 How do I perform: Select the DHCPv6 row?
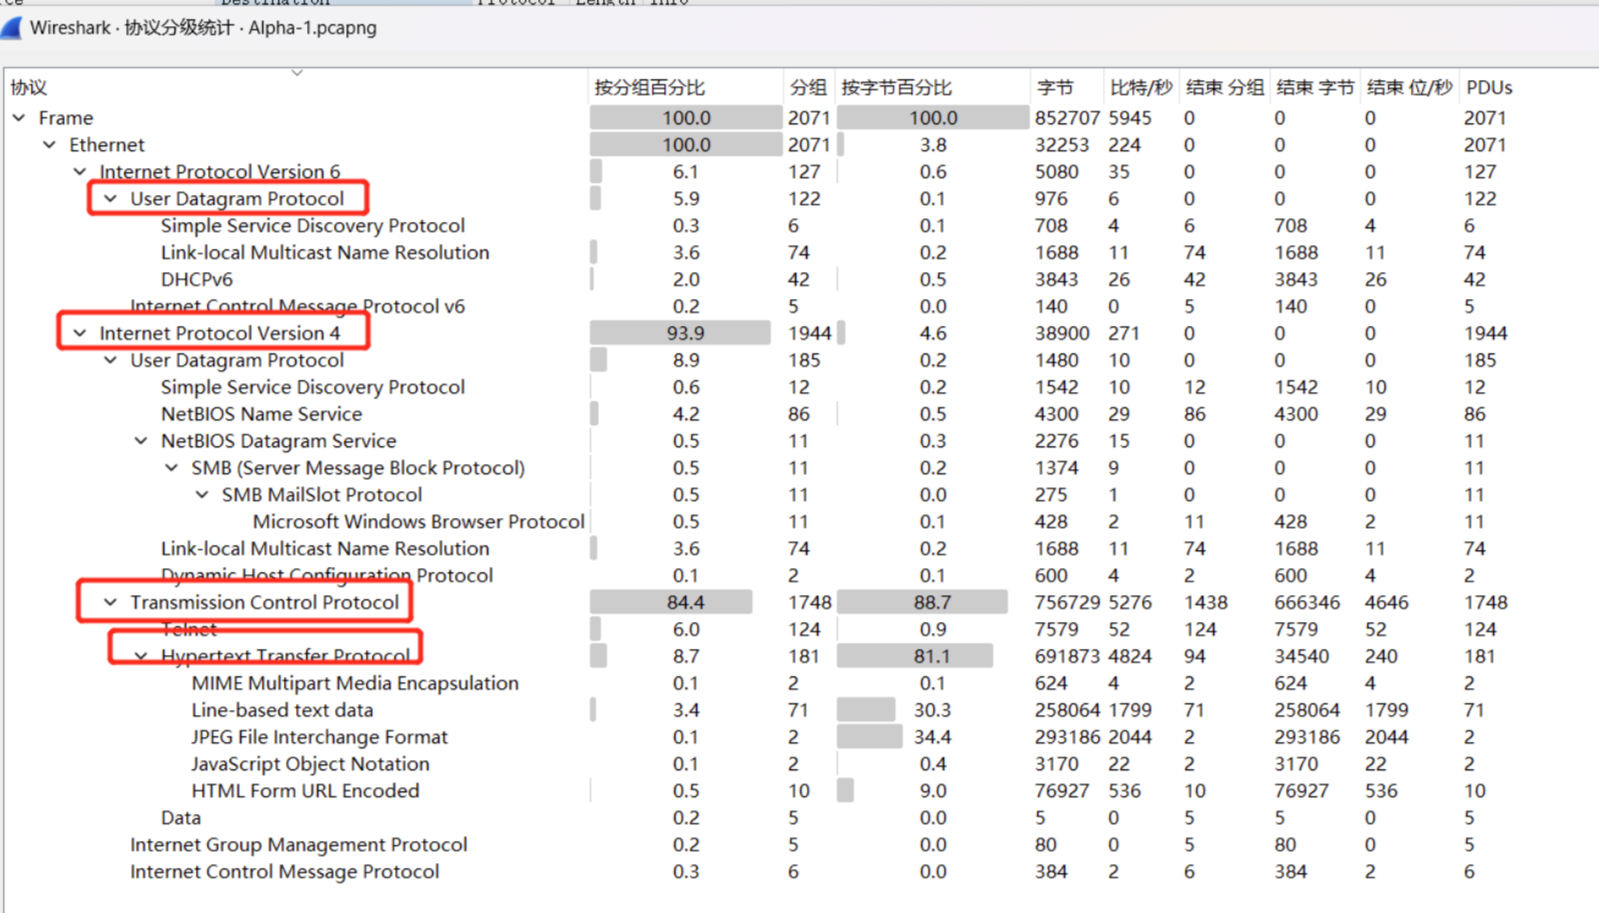click(197, 279)
